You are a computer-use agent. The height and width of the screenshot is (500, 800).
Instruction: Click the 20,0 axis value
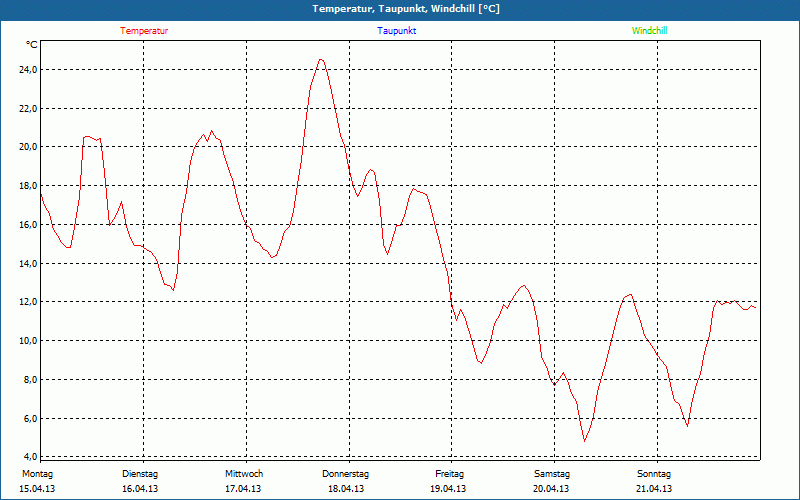click(28, 146)
